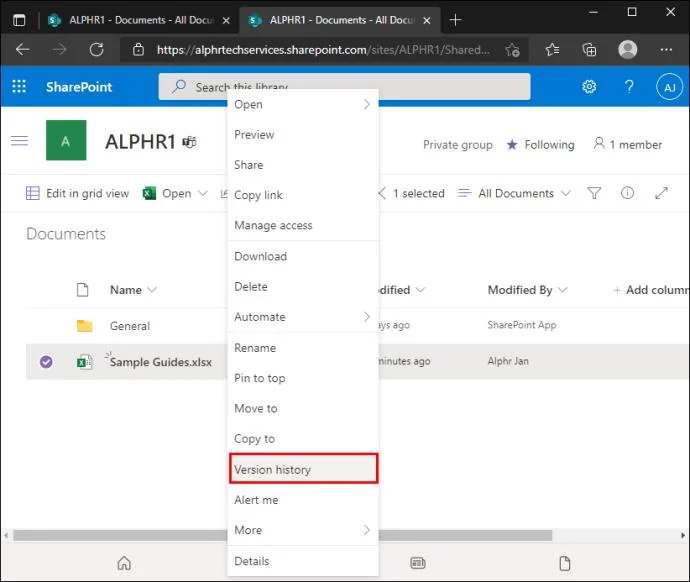690x582 pixels.
Task: Open the browser favorites list icon
Action: tap(552, 50)
